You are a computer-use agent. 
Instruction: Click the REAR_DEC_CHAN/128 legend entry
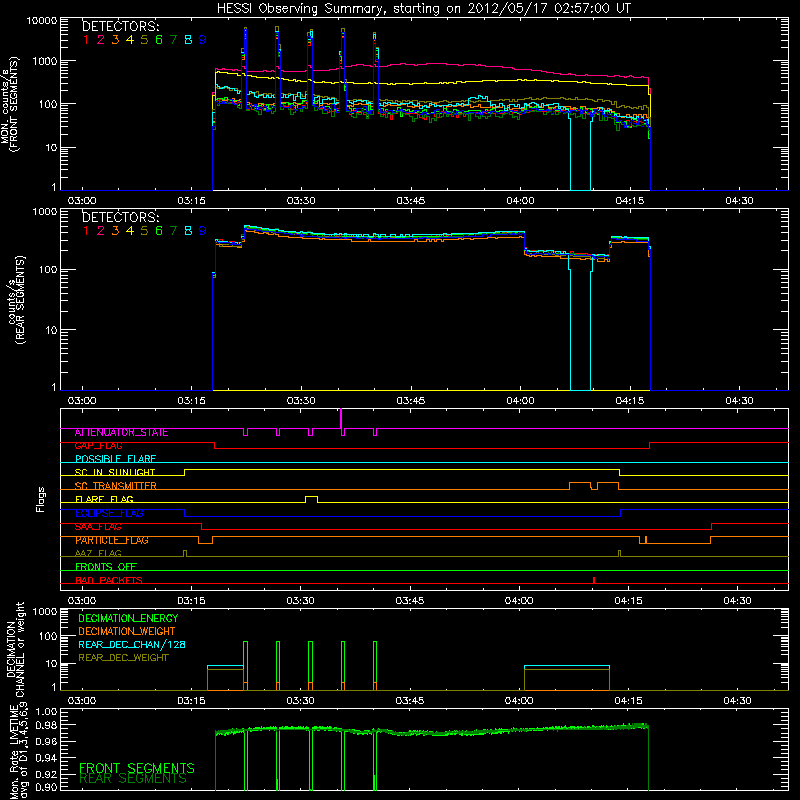132,645
